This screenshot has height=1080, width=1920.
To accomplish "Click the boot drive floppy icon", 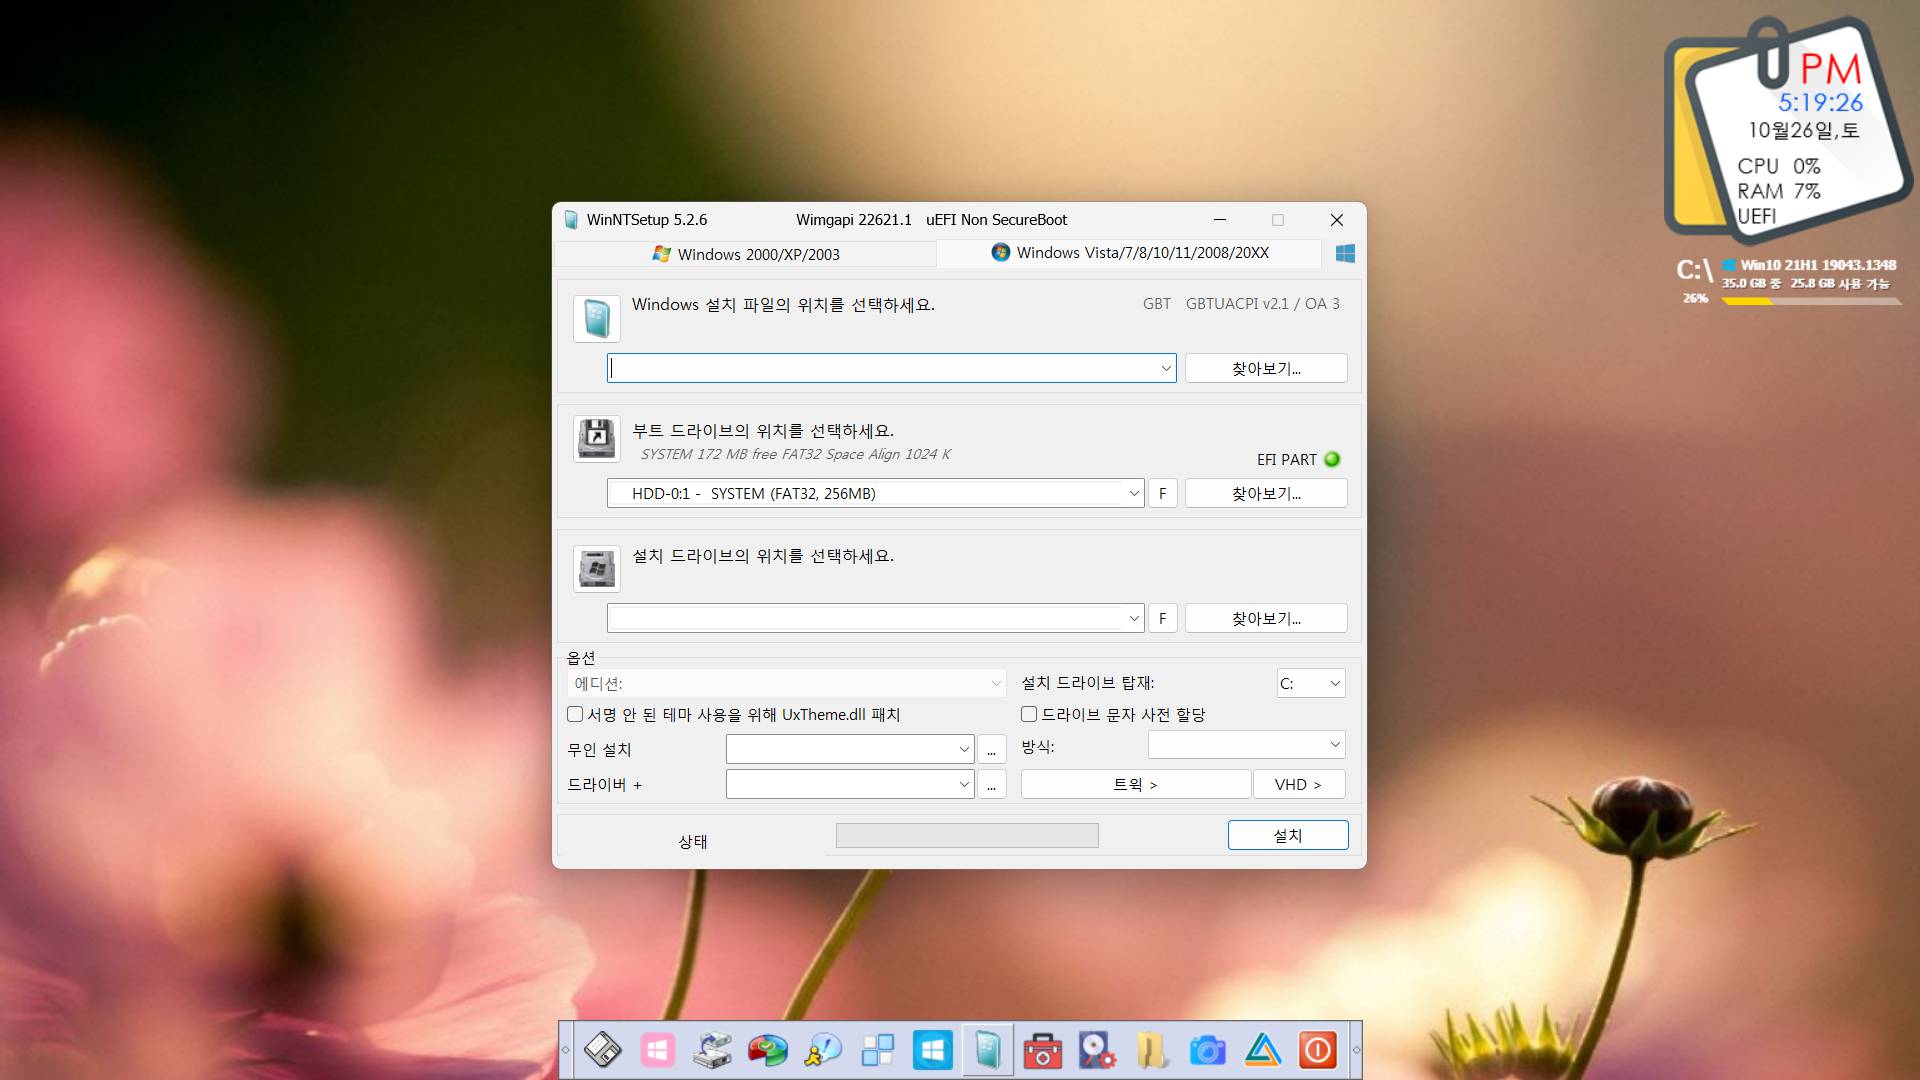I will [x=597, y=439].
